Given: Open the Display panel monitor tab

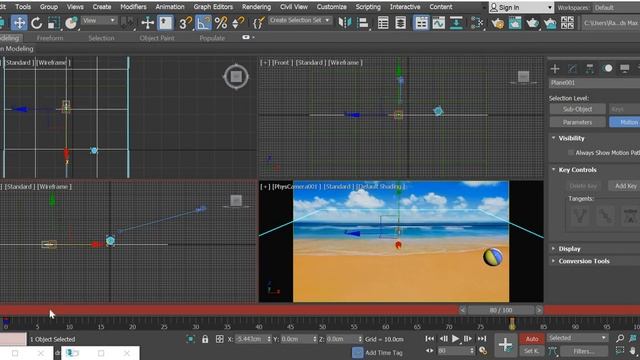Looking at the screenshot, I should click(625, 69).
